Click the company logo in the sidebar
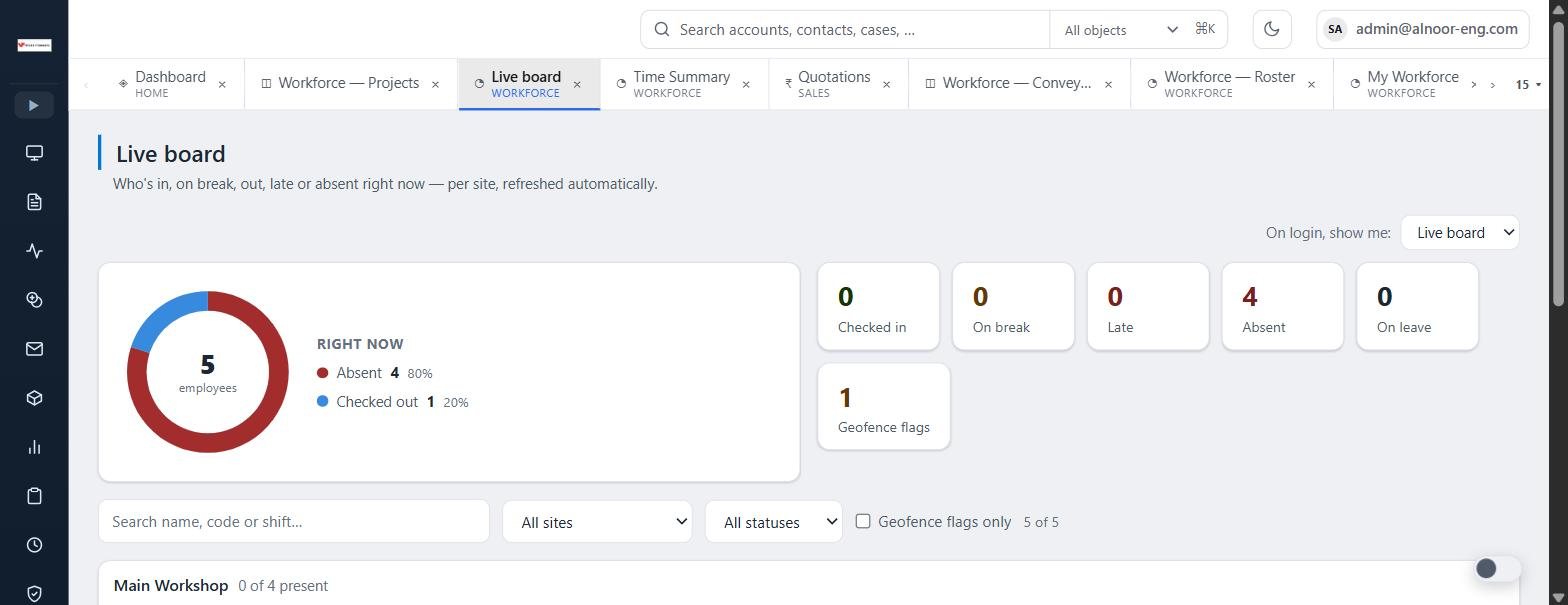The width and height of the screenshot is (1568, 605). click(34, 45)
